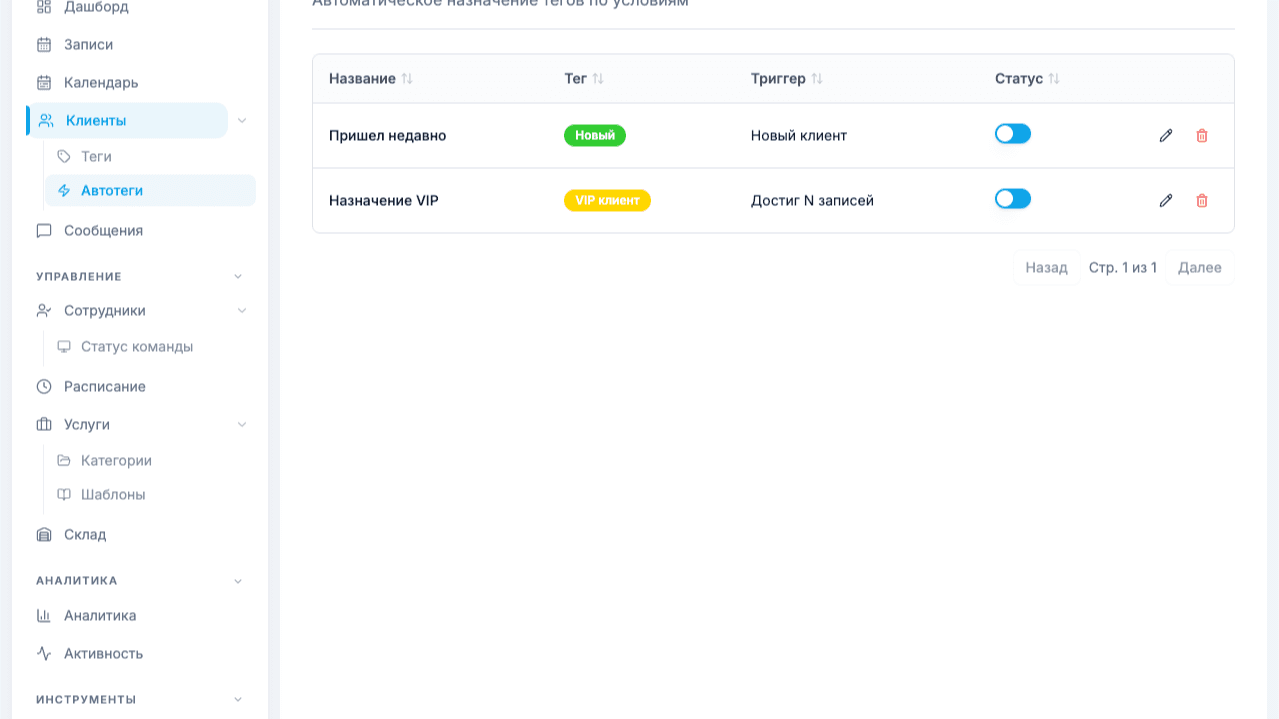Disable the 'Пришел недавно' status toggle
This screenshot has height=719, width=1279.
(1012, 133)
